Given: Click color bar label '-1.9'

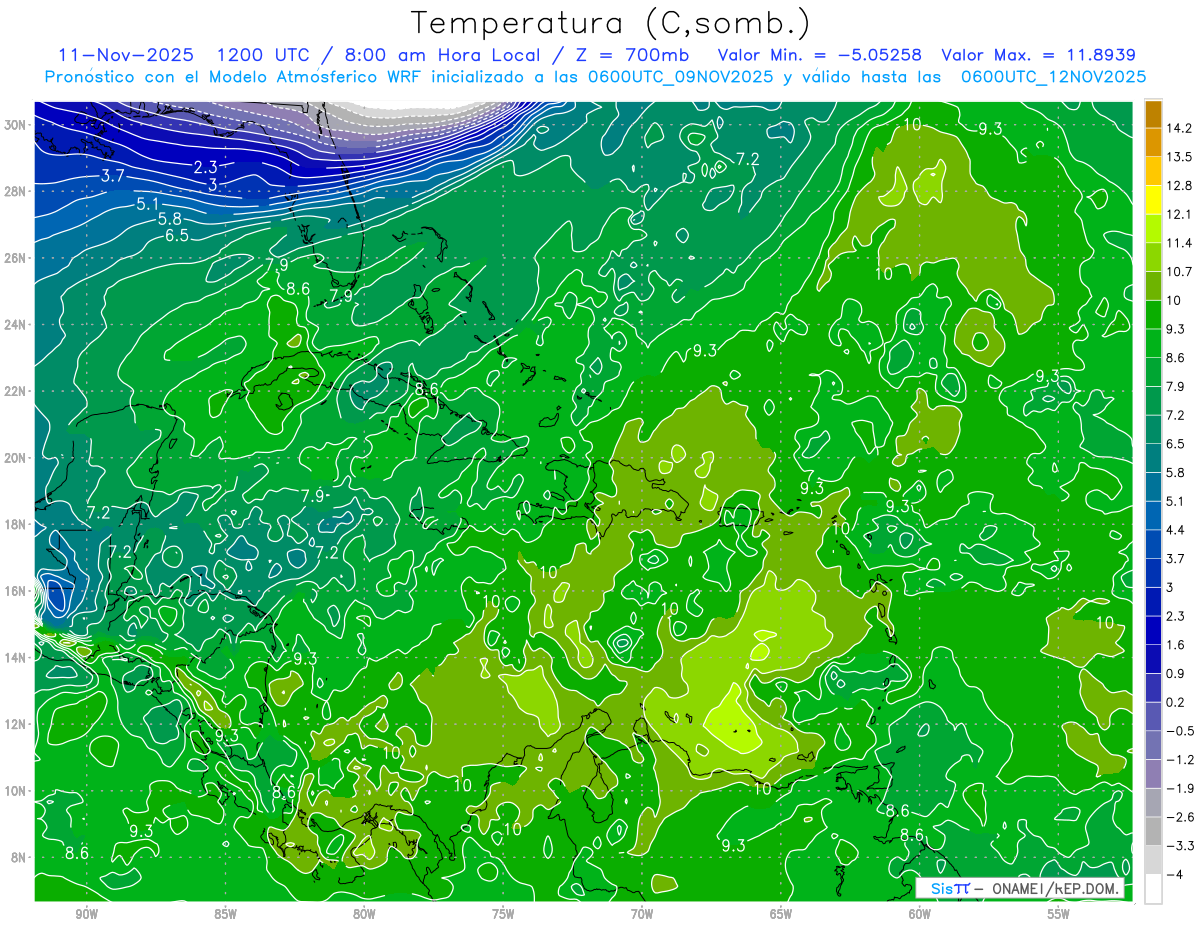Looking at the screenshot, I should point(1180,788).
